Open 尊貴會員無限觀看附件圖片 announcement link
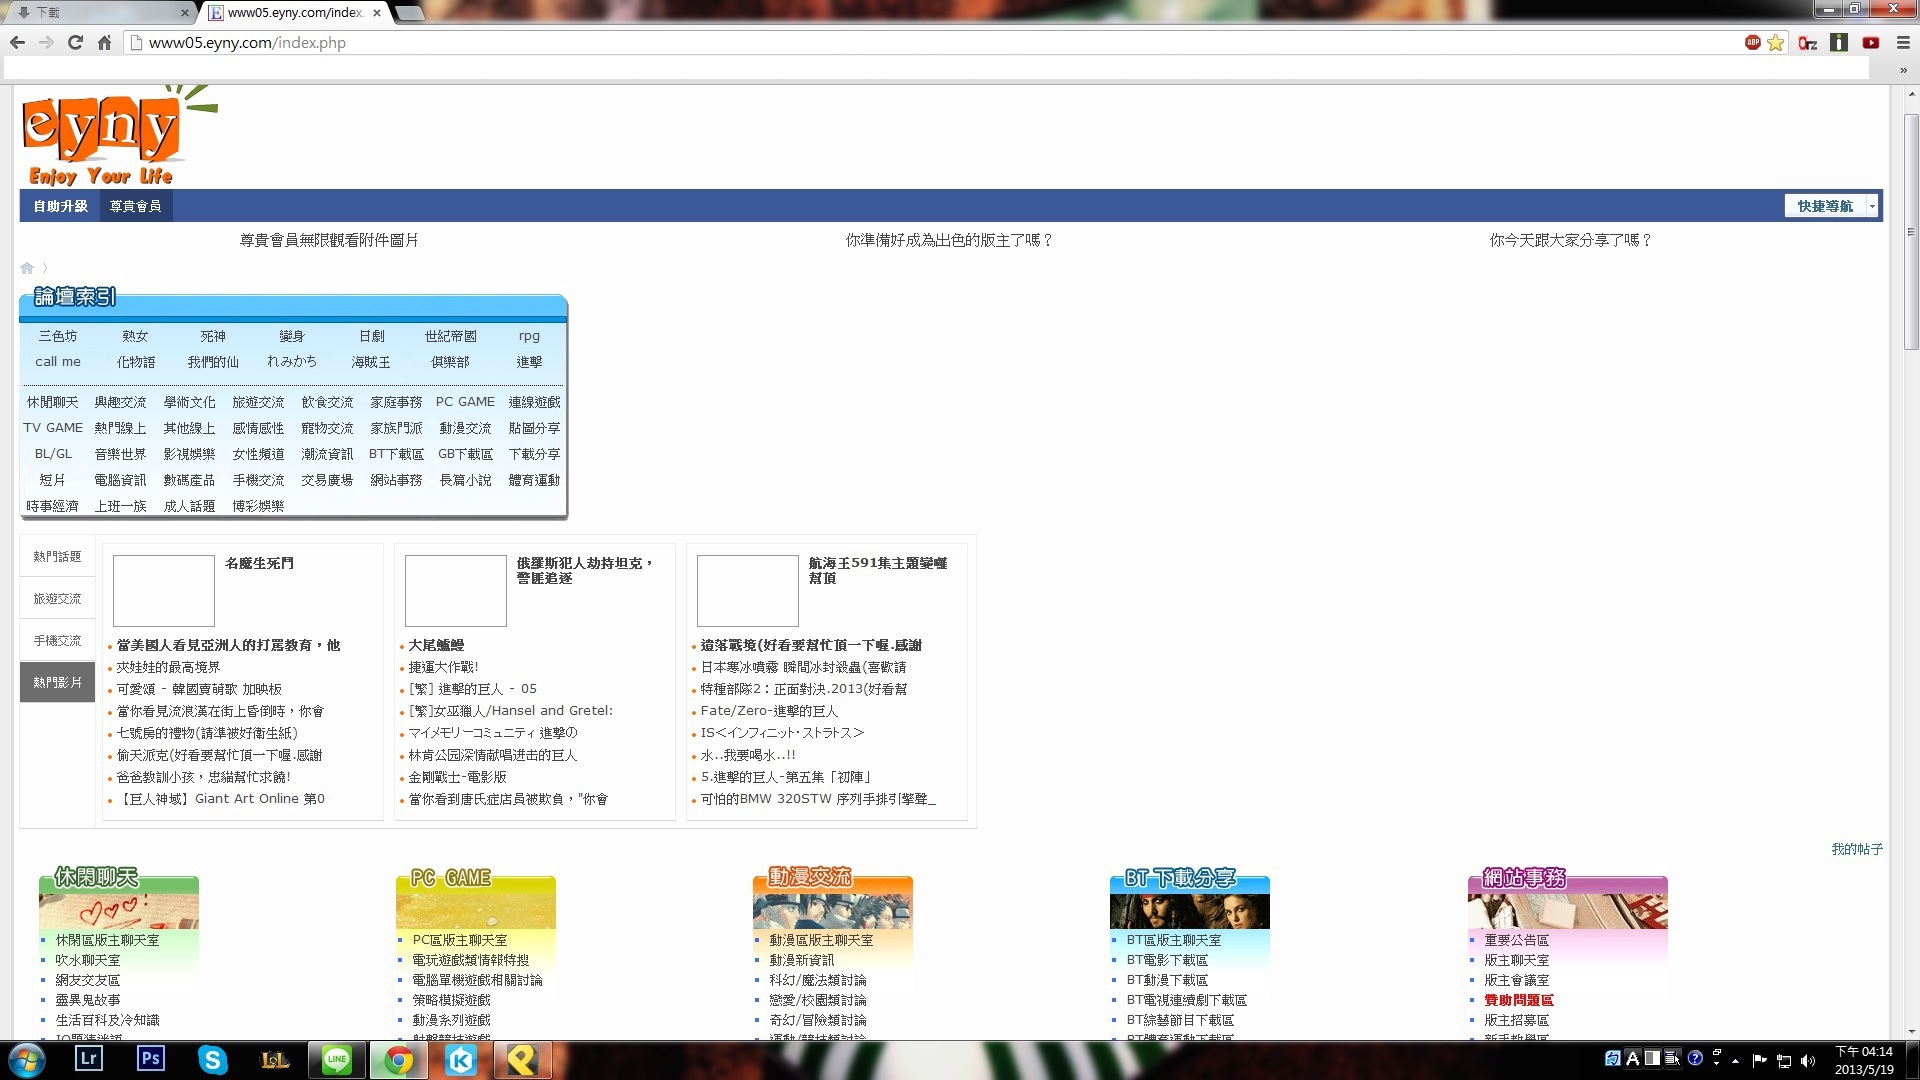 (x=329, y=240)
